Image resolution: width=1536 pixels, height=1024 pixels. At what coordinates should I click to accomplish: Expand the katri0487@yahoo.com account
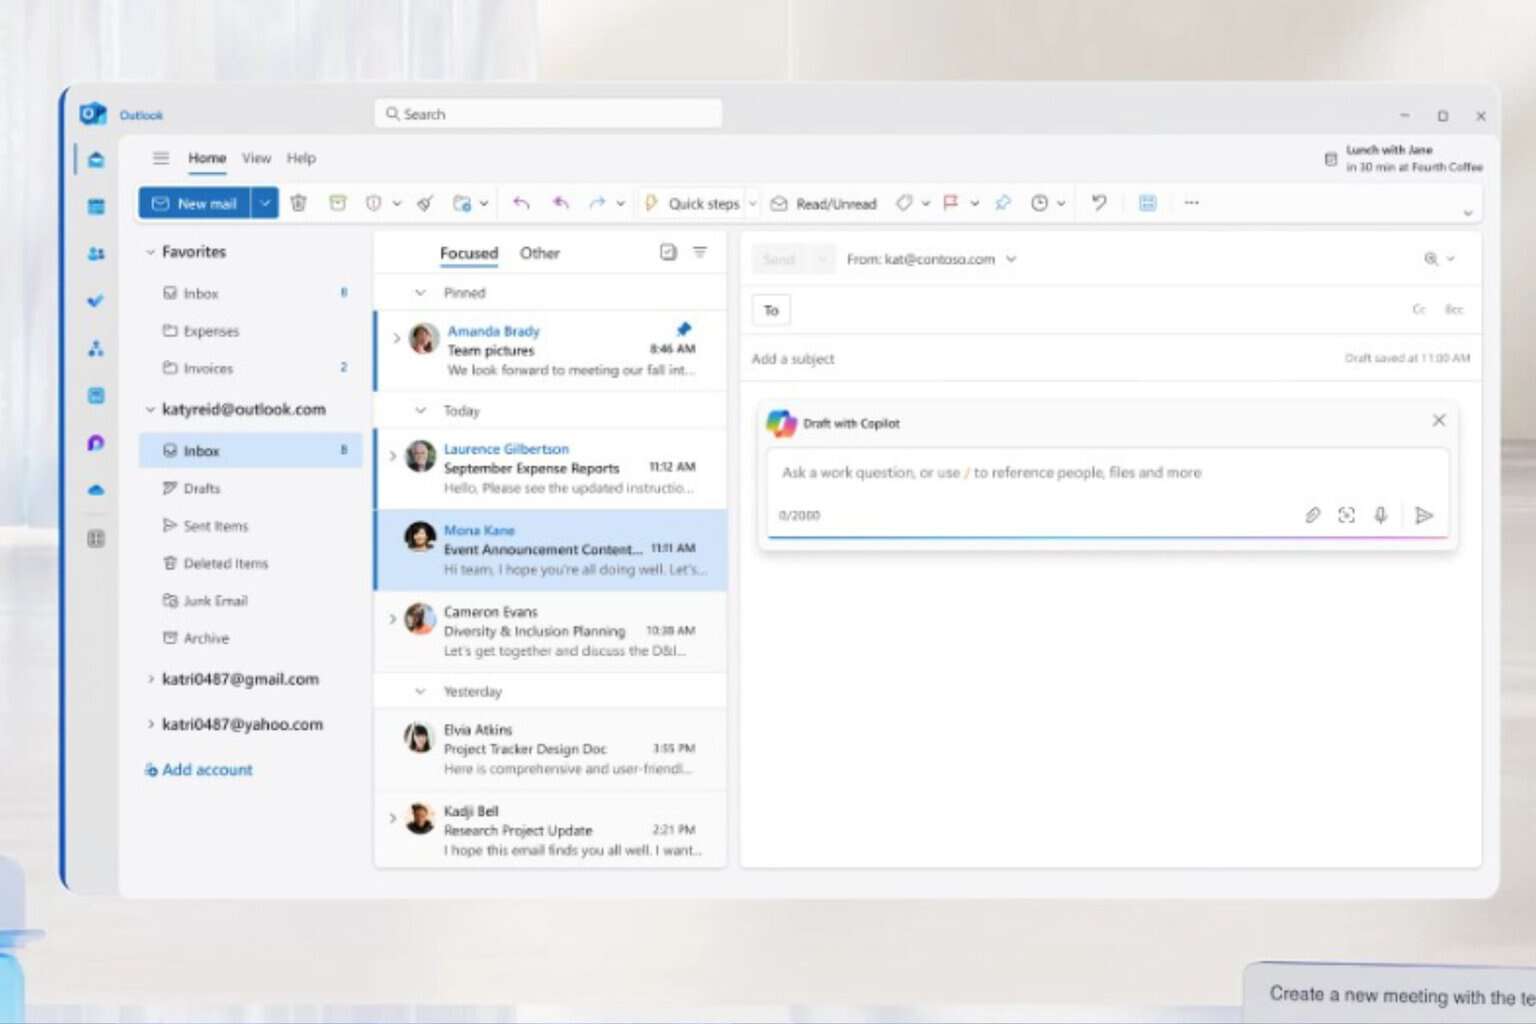coord(150,724)
